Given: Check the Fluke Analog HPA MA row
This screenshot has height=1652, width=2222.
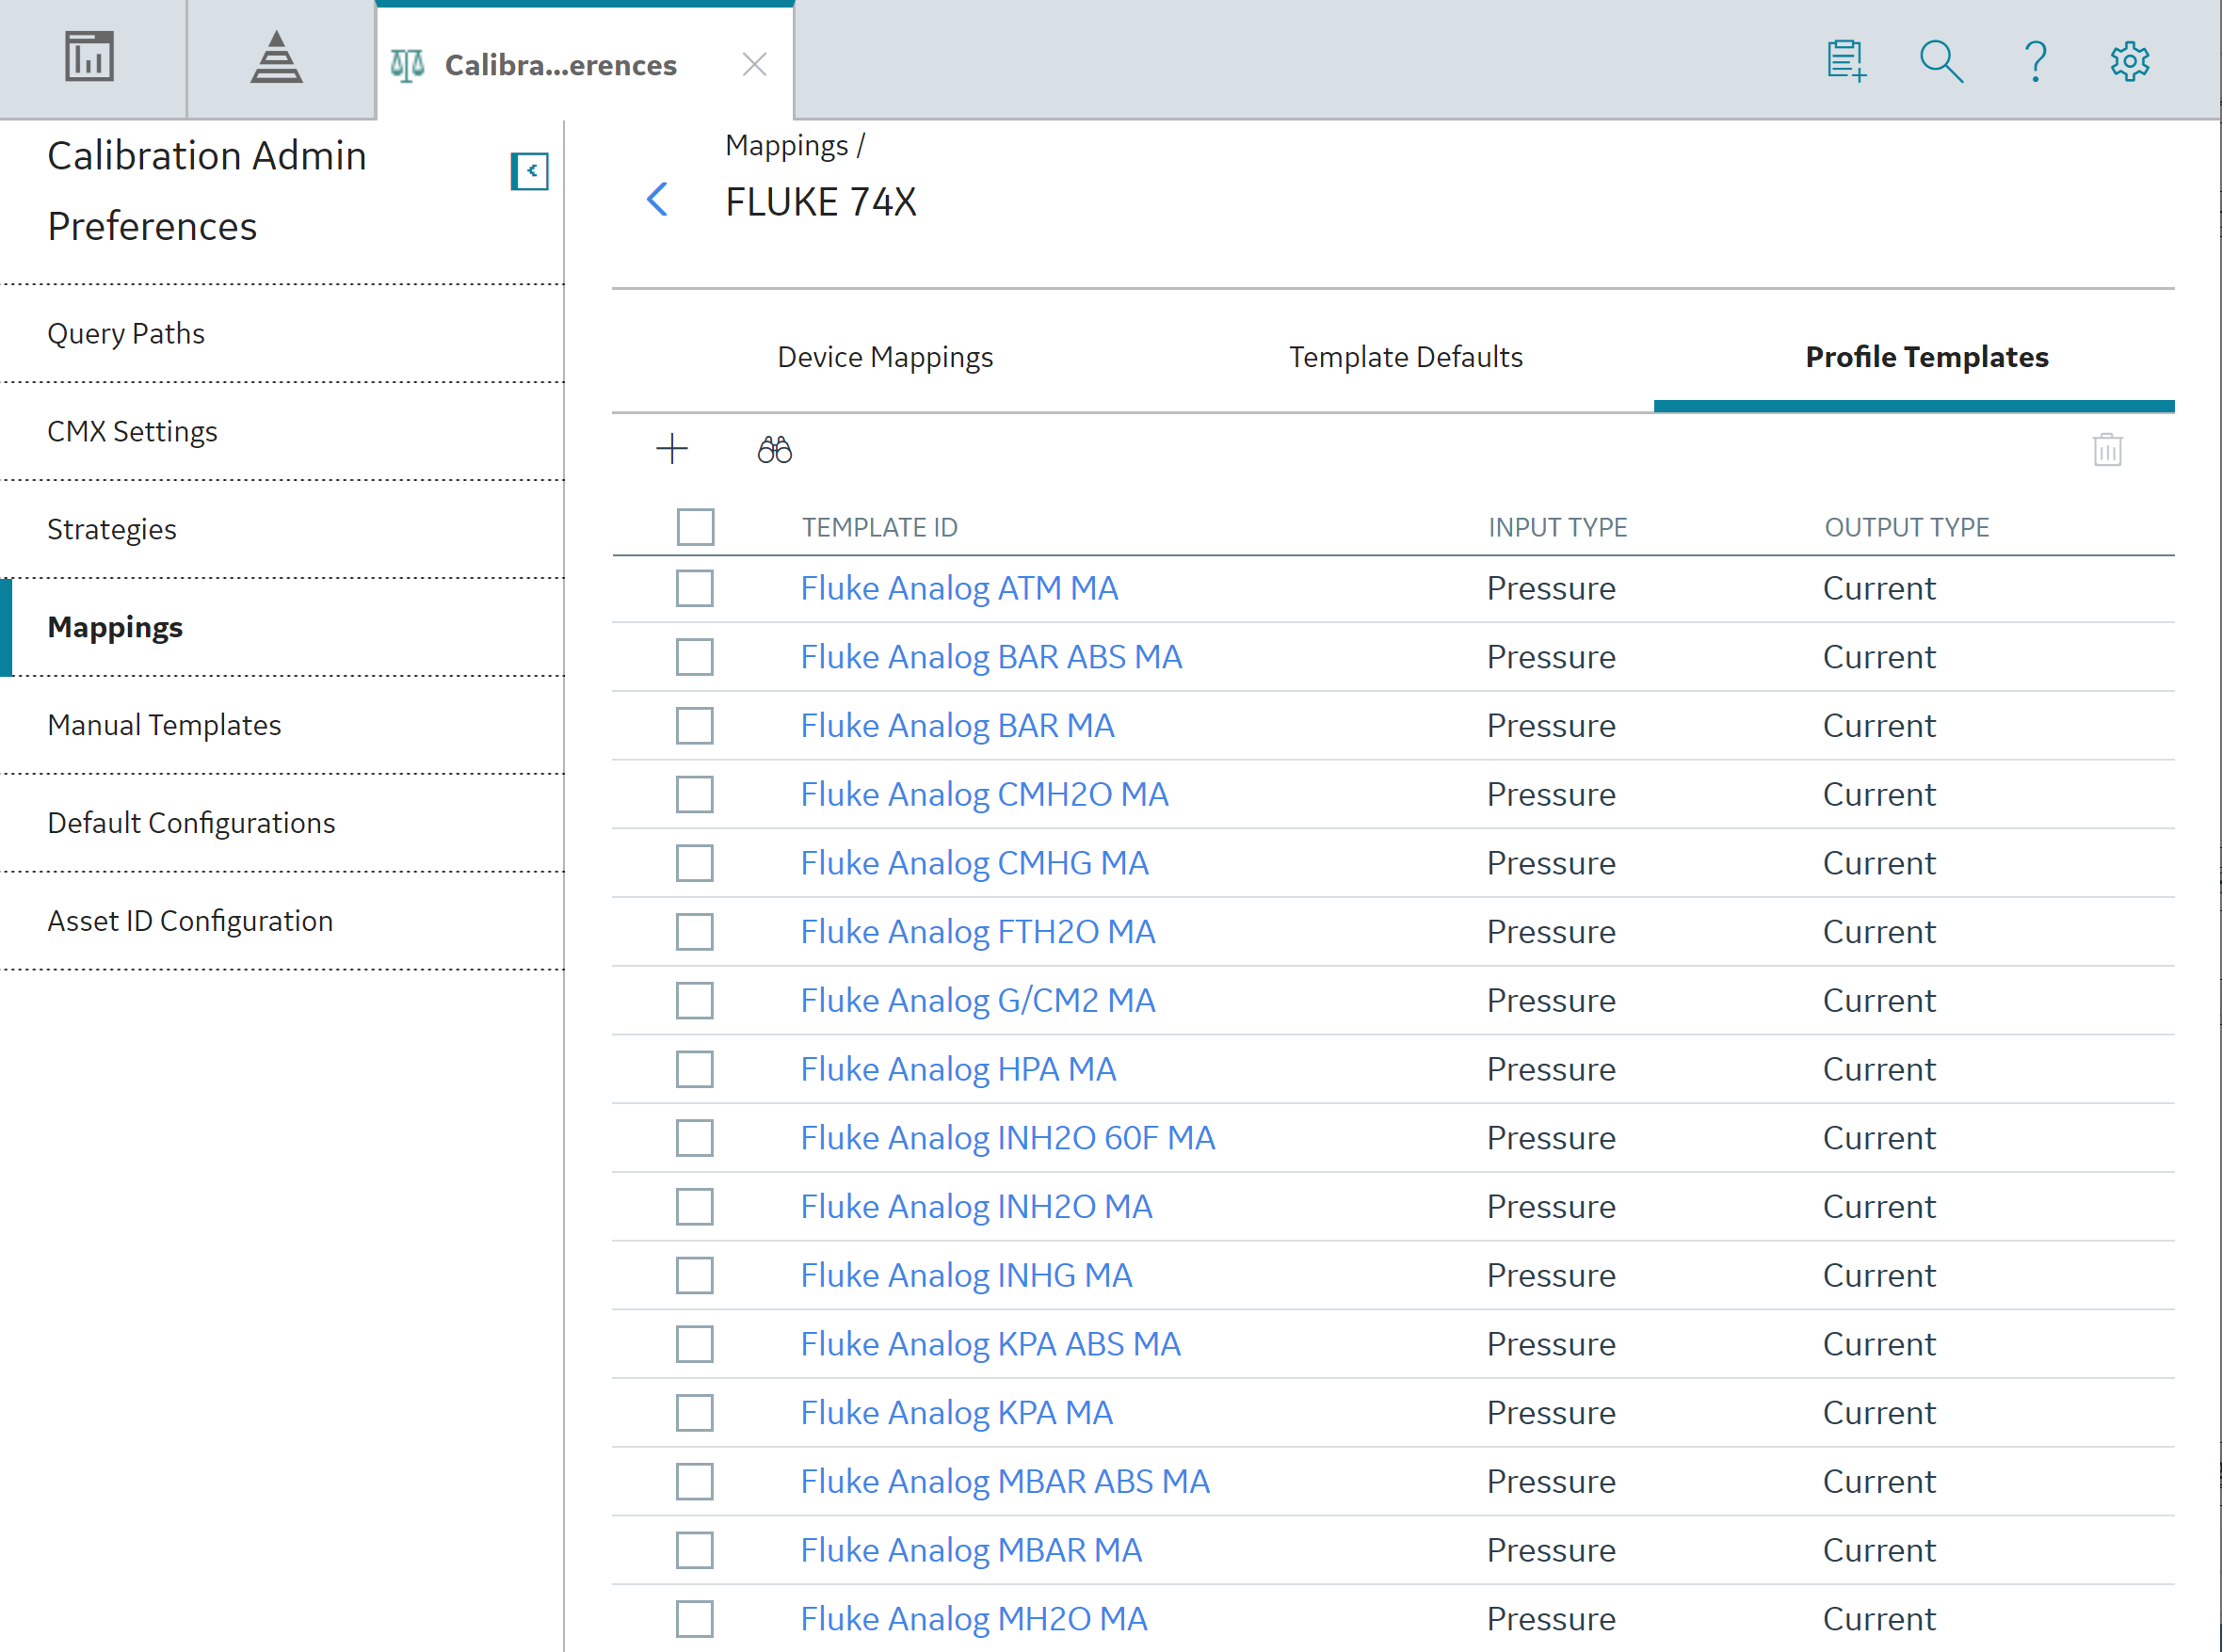Looking at the screenshot, I should coord(694,1070).
